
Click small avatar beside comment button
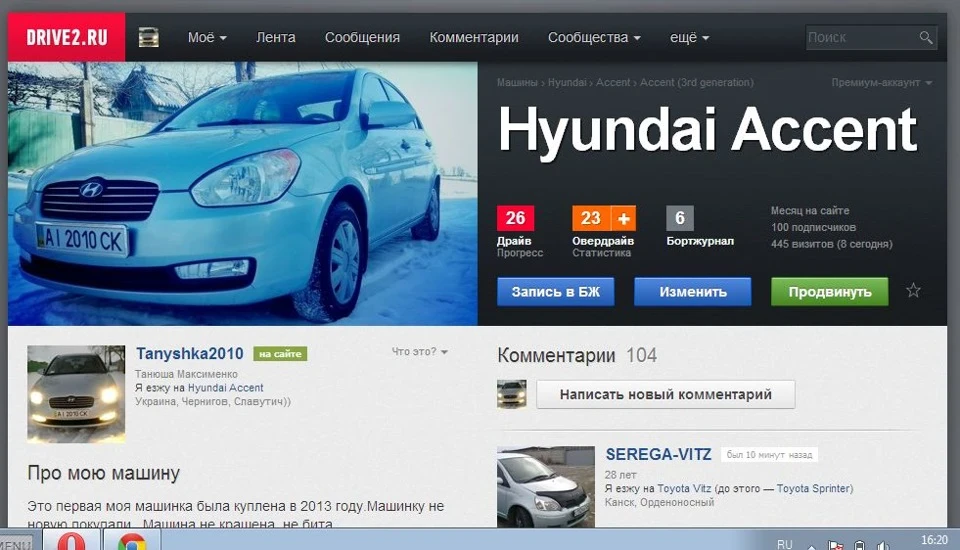click(511, 394)
